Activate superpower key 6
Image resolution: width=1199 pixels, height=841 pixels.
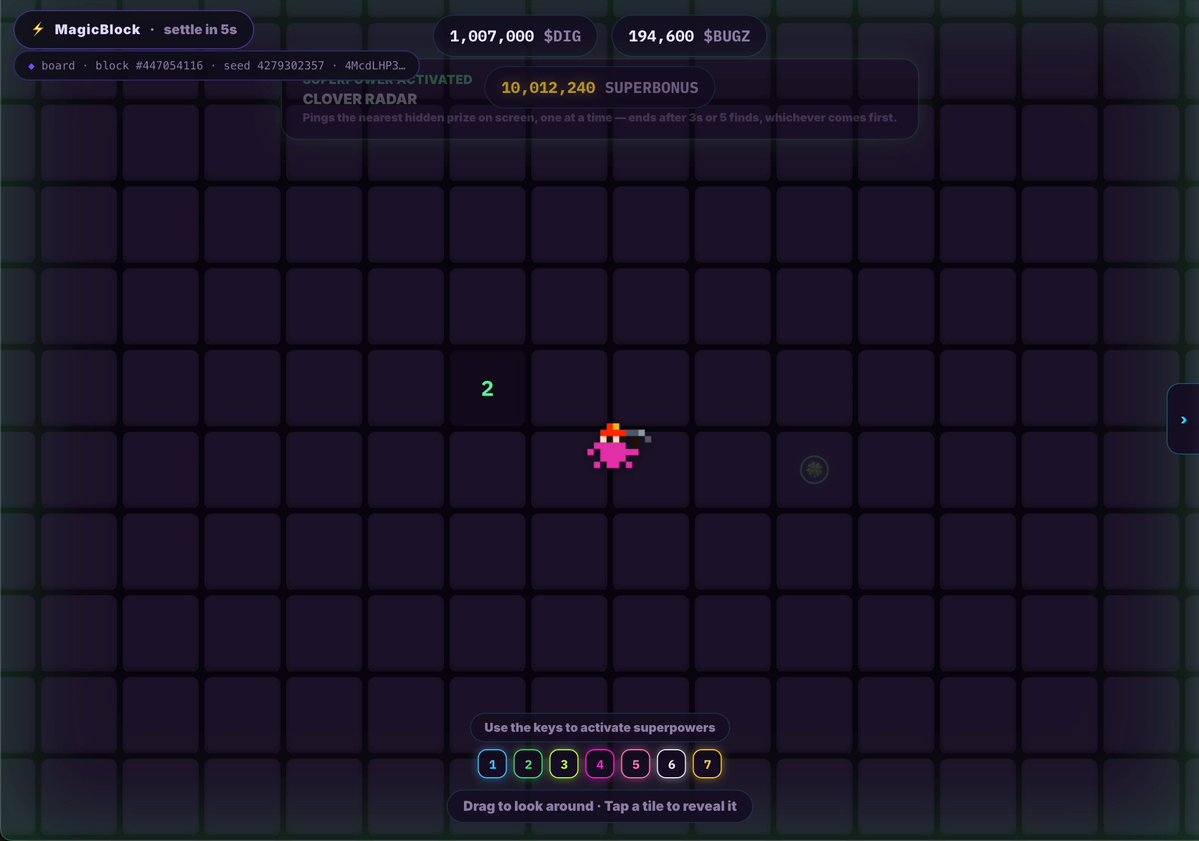(x=671, y=764)
